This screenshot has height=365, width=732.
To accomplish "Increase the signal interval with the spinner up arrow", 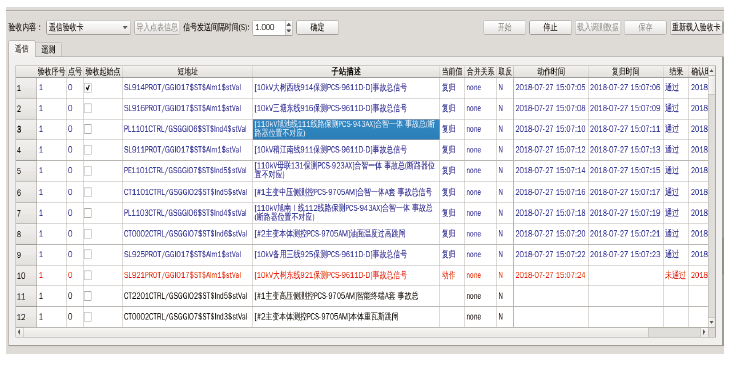I will coord(289,24).
